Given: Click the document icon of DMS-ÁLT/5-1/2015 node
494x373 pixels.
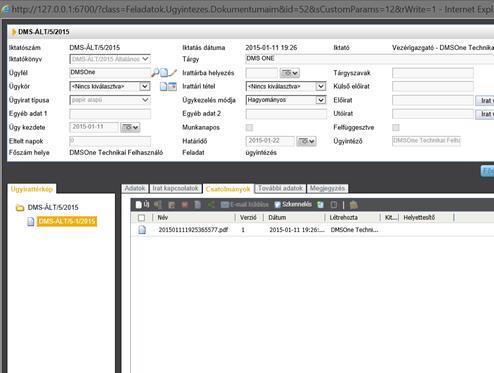Looking at the screenshot, I should 31,222.
